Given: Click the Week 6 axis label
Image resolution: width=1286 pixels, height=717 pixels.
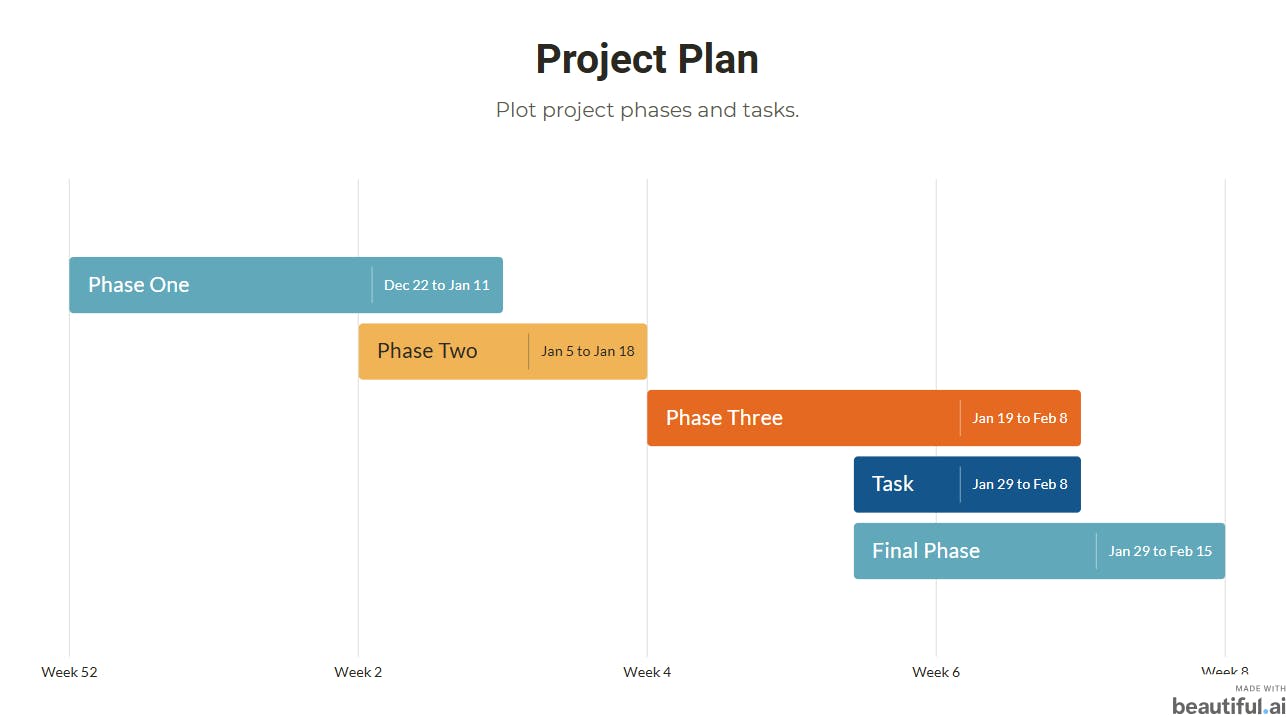Looking at the screenshot, I should tap(936, 672).
